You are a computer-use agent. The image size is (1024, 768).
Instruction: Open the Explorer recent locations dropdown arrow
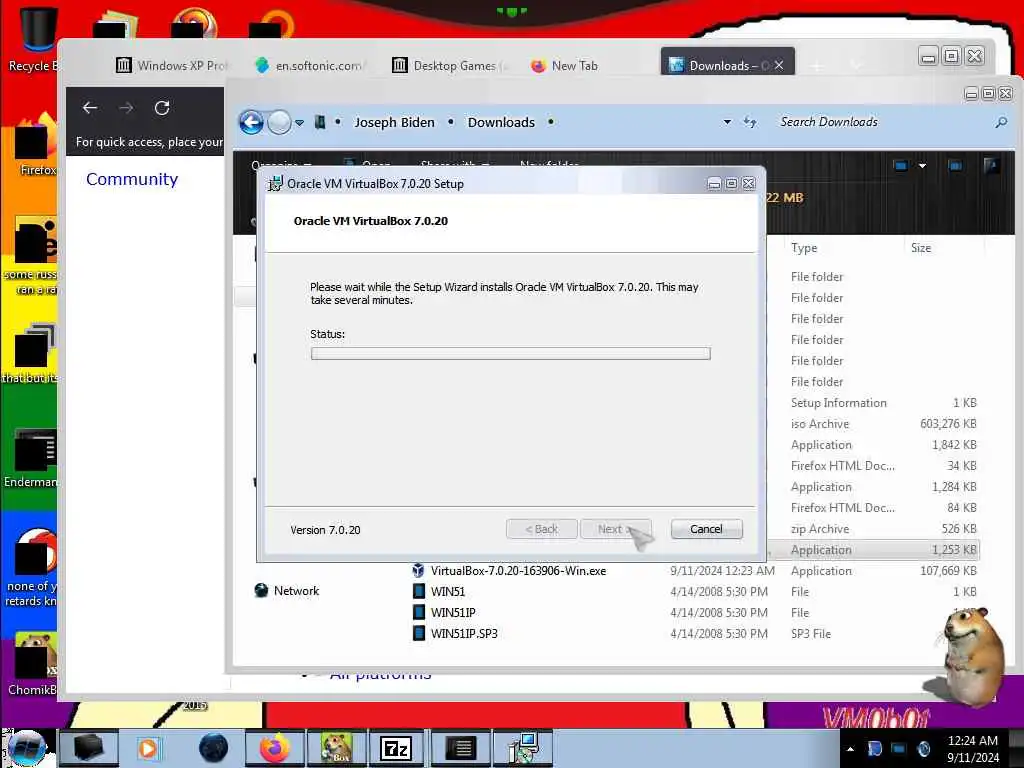pyautogui.click(x=299, y=122)
